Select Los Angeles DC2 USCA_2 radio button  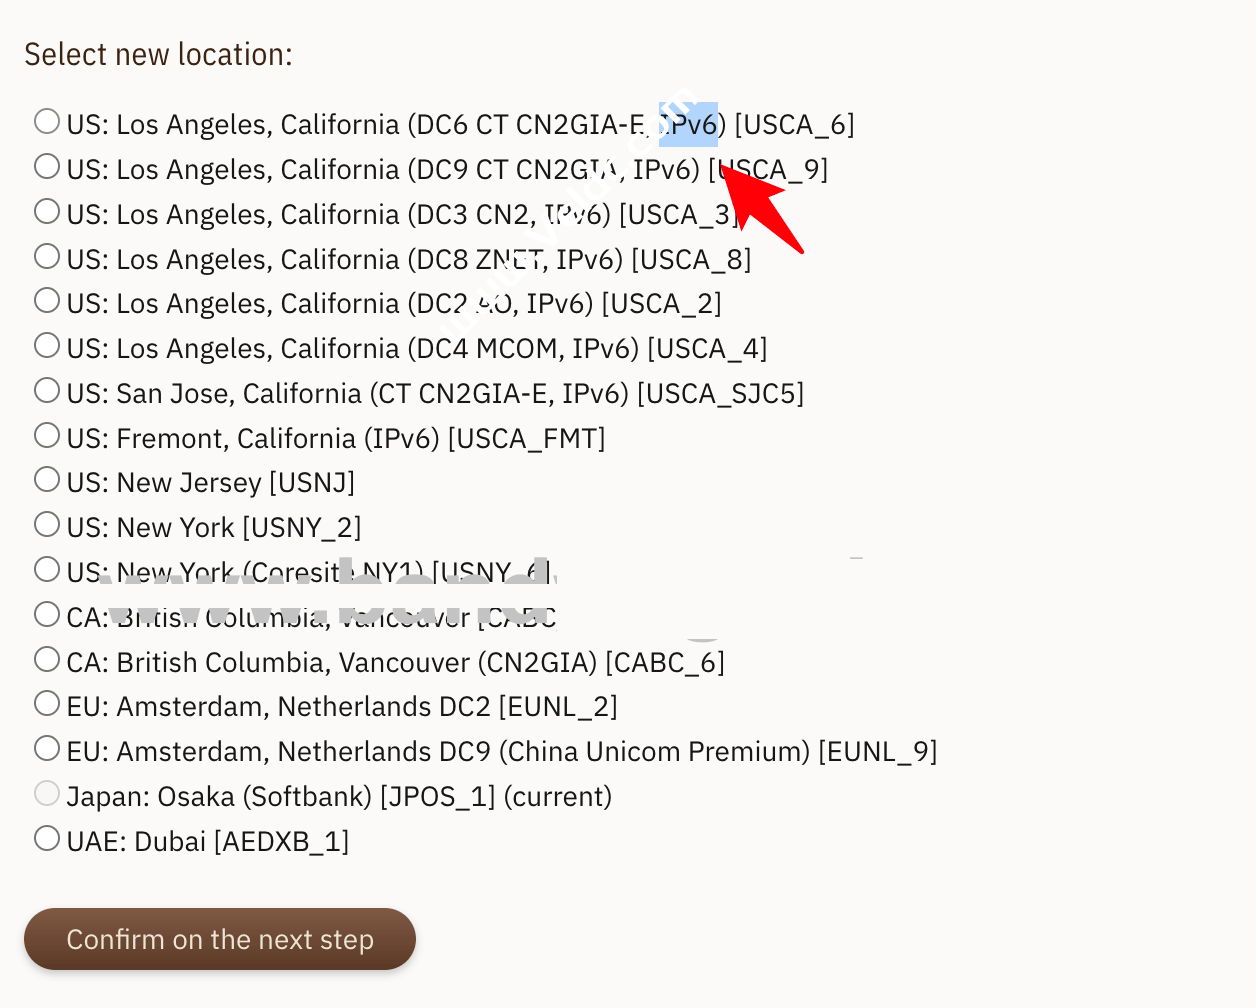(47, 300)
